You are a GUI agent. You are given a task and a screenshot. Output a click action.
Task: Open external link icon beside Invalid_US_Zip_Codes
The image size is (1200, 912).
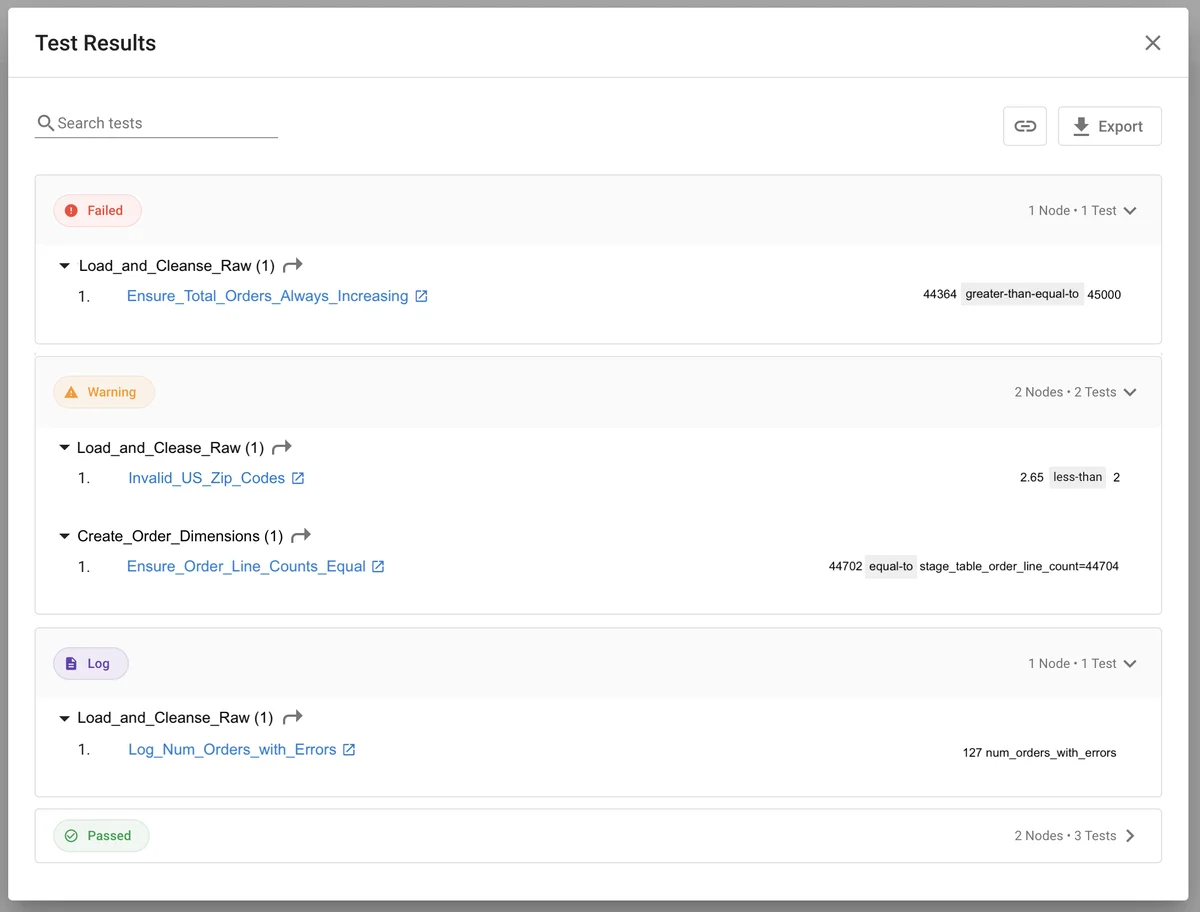pos(298,478)
